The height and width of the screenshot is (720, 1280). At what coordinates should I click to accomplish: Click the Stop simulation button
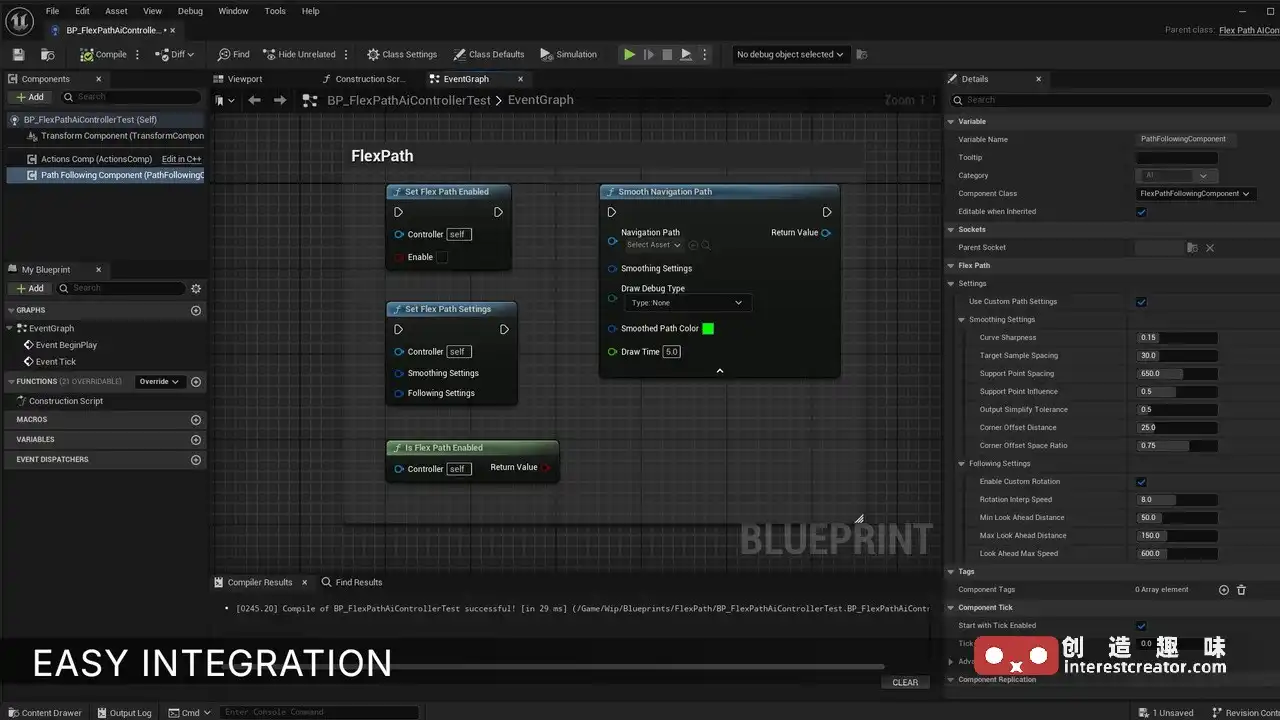[x=667, y=54]
